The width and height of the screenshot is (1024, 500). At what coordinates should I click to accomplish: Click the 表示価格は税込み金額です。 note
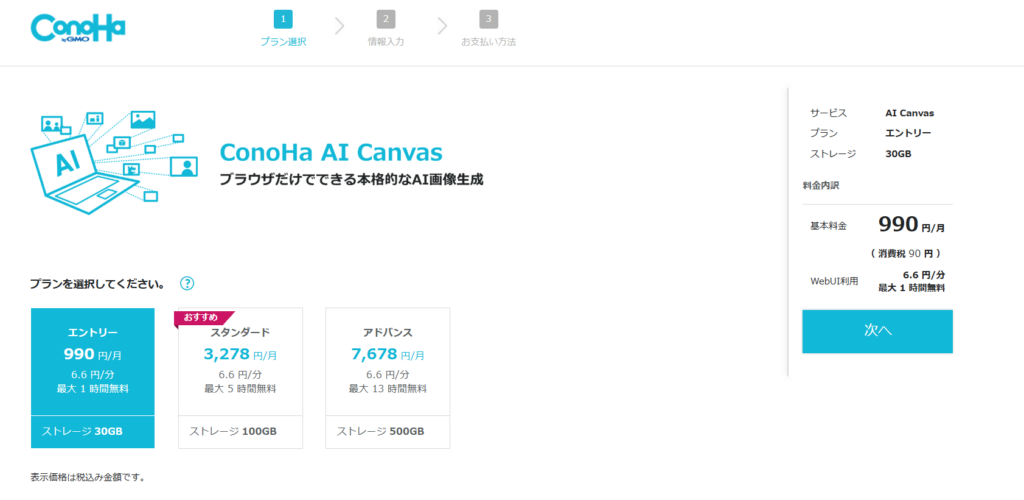tap(88, 477)
